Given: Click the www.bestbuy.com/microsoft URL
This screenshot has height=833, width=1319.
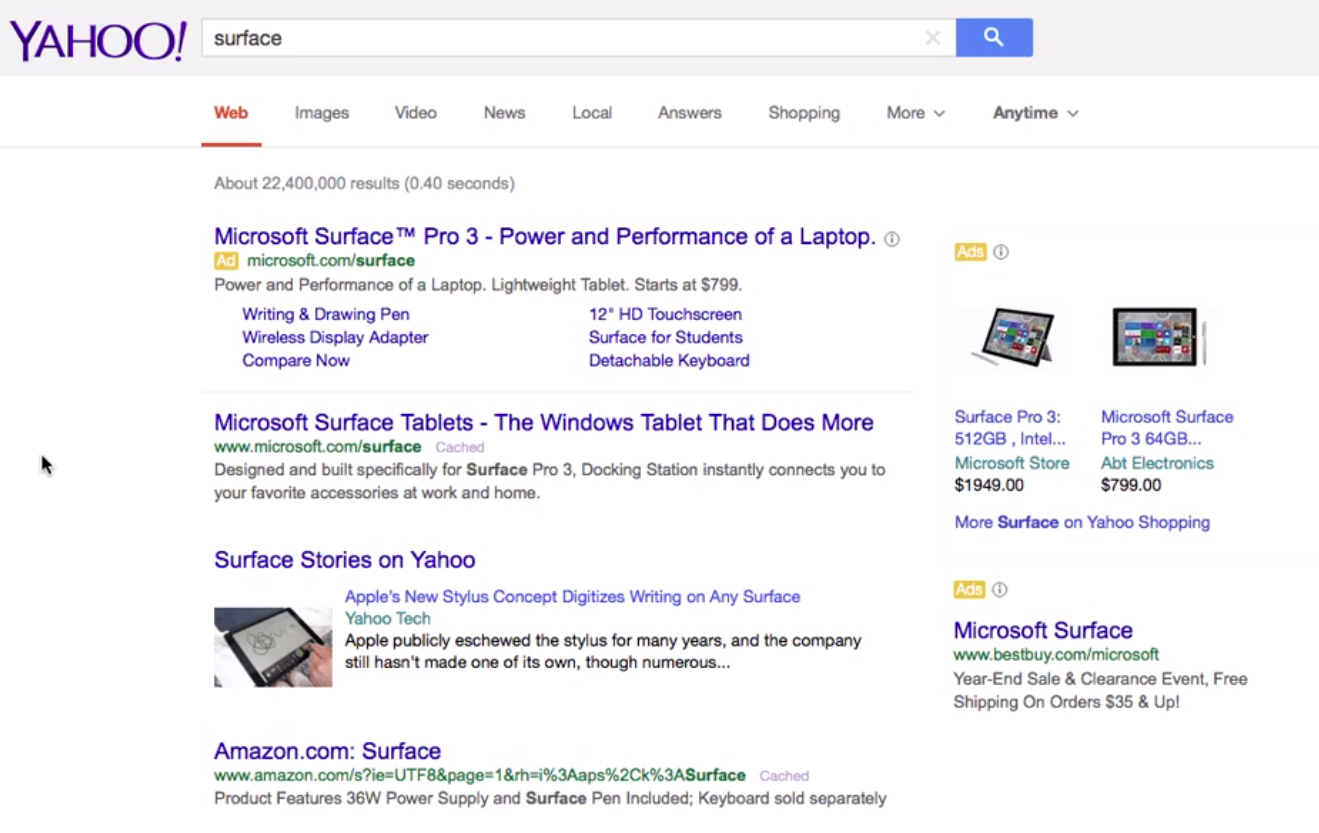Looking at the screenshot, I should (x=1056, y=655).
